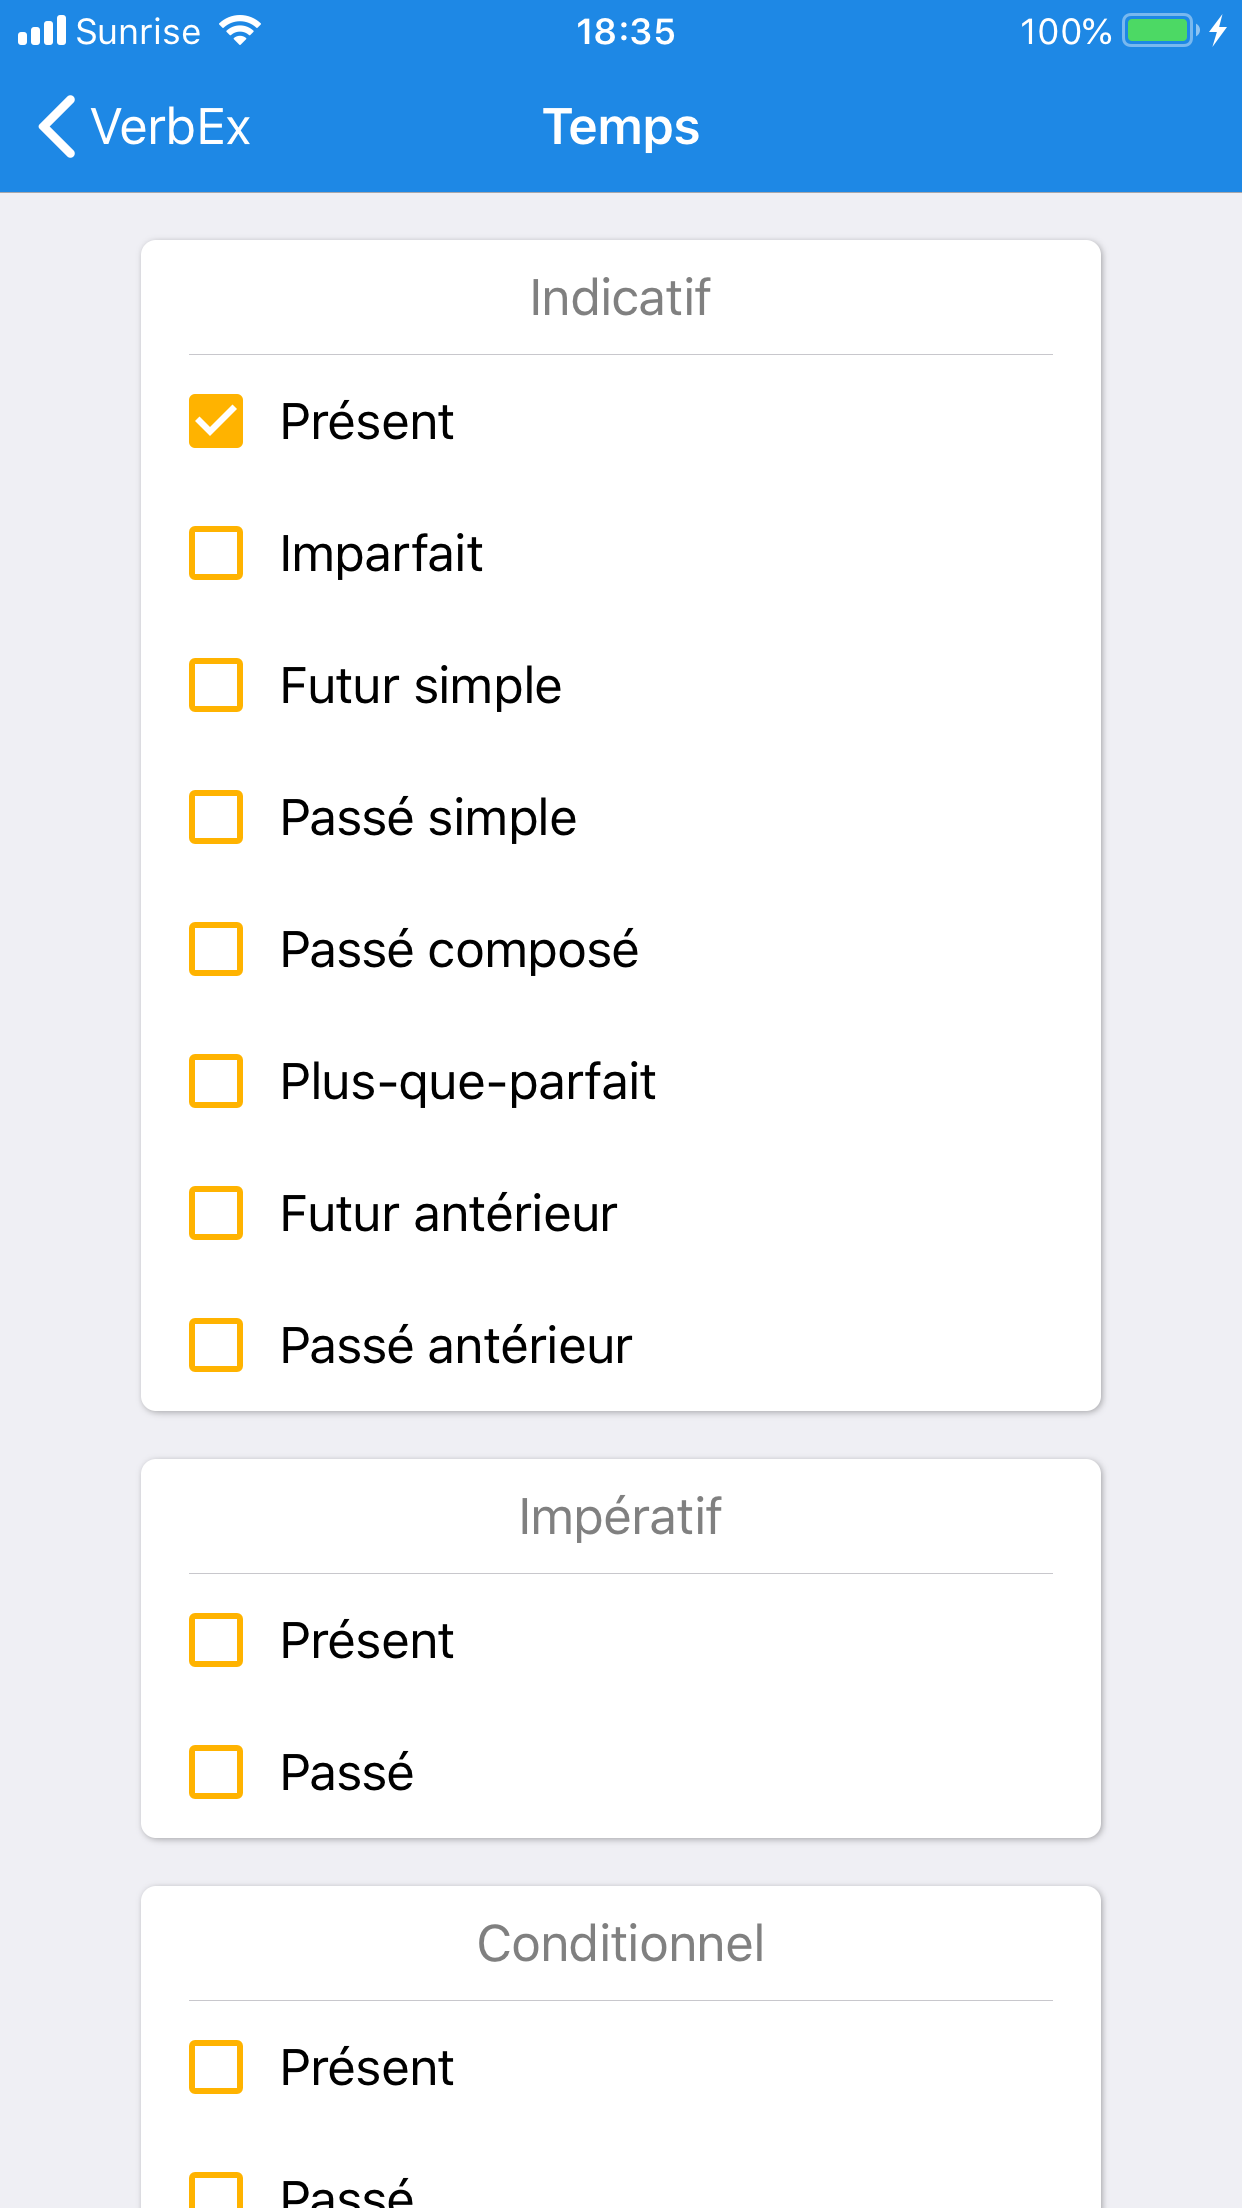The height and width of the screenshot is (2208, 1242).
Task: Tap the Temps title in the navigation bar
Action: point(620,127)
